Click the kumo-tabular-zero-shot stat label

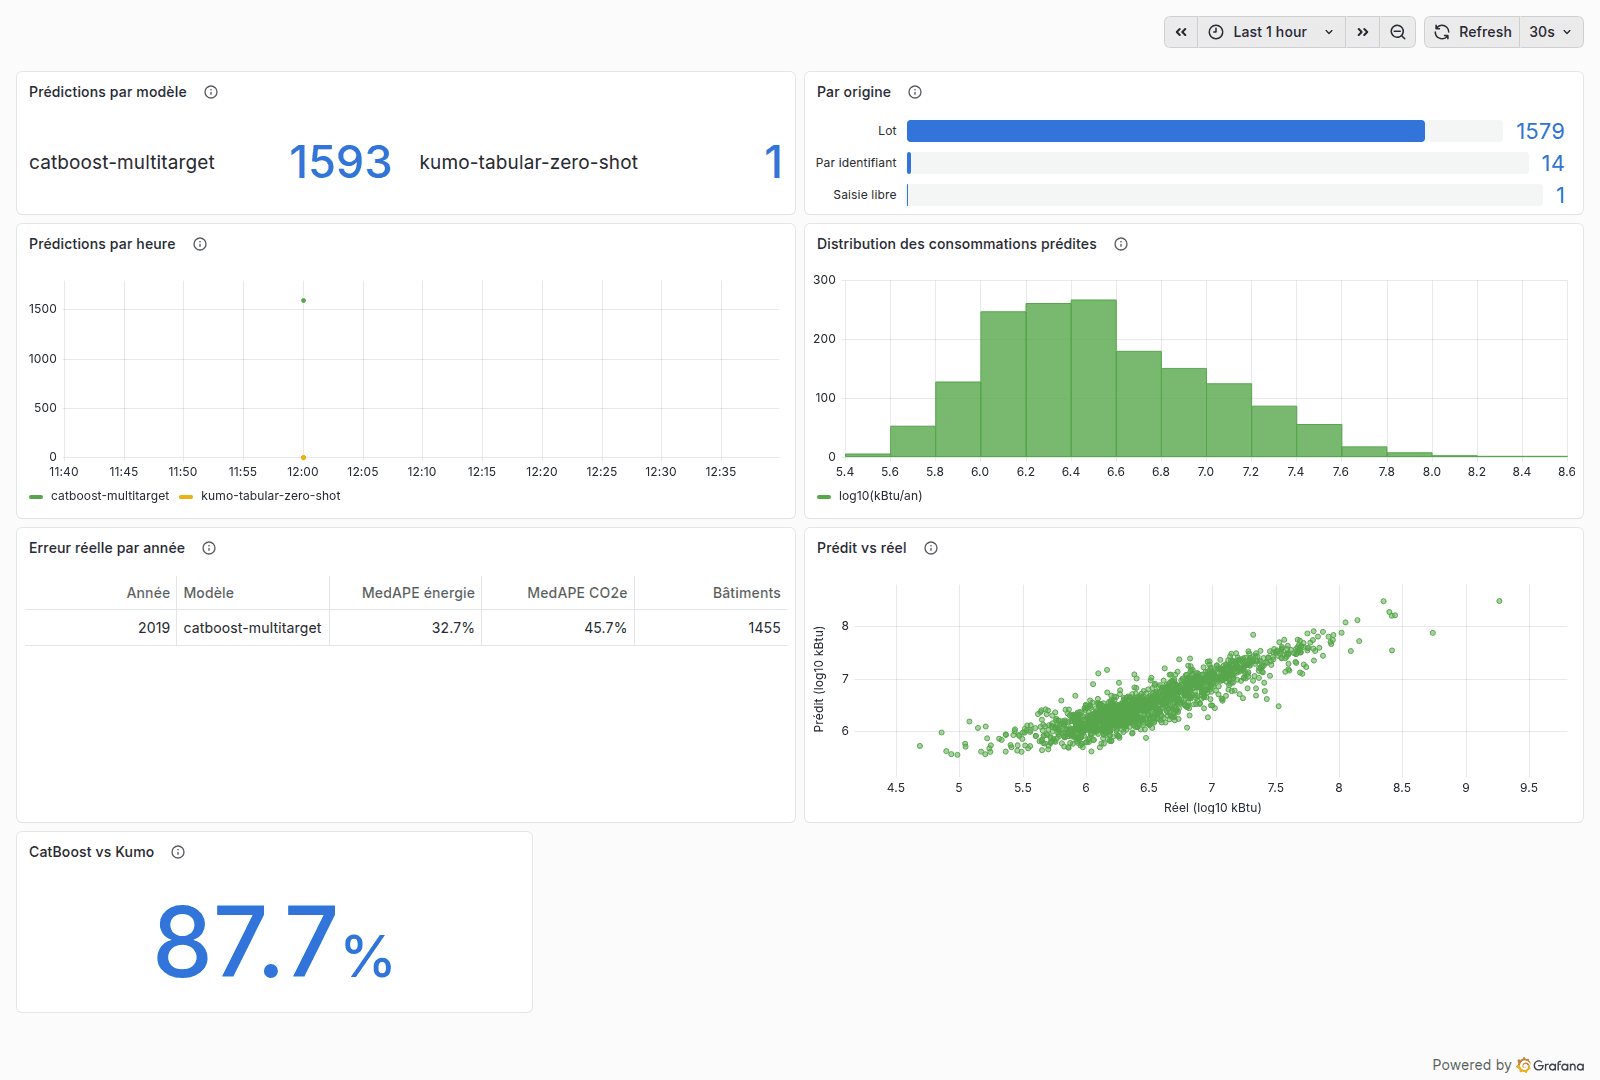528,162
